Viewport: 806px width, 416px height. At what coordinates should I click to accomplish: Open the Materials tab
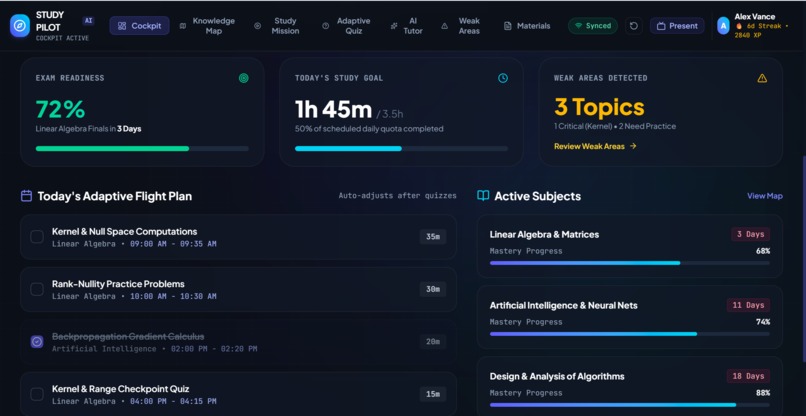pos(527,26)
